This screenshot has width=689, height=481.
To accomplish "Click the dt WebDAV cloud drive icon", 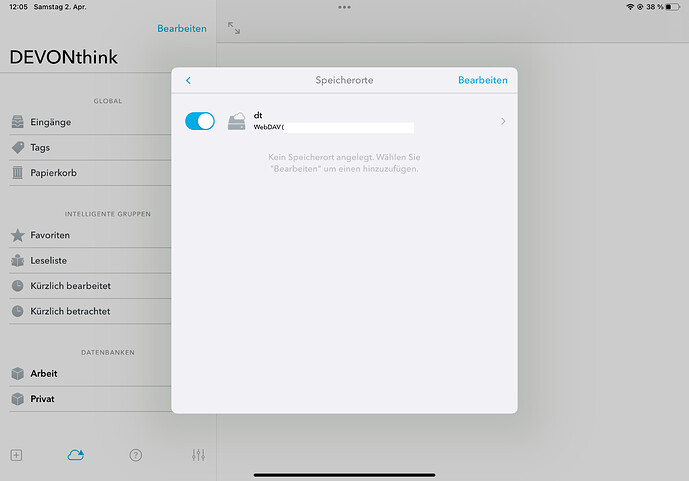I will point(236,121).
